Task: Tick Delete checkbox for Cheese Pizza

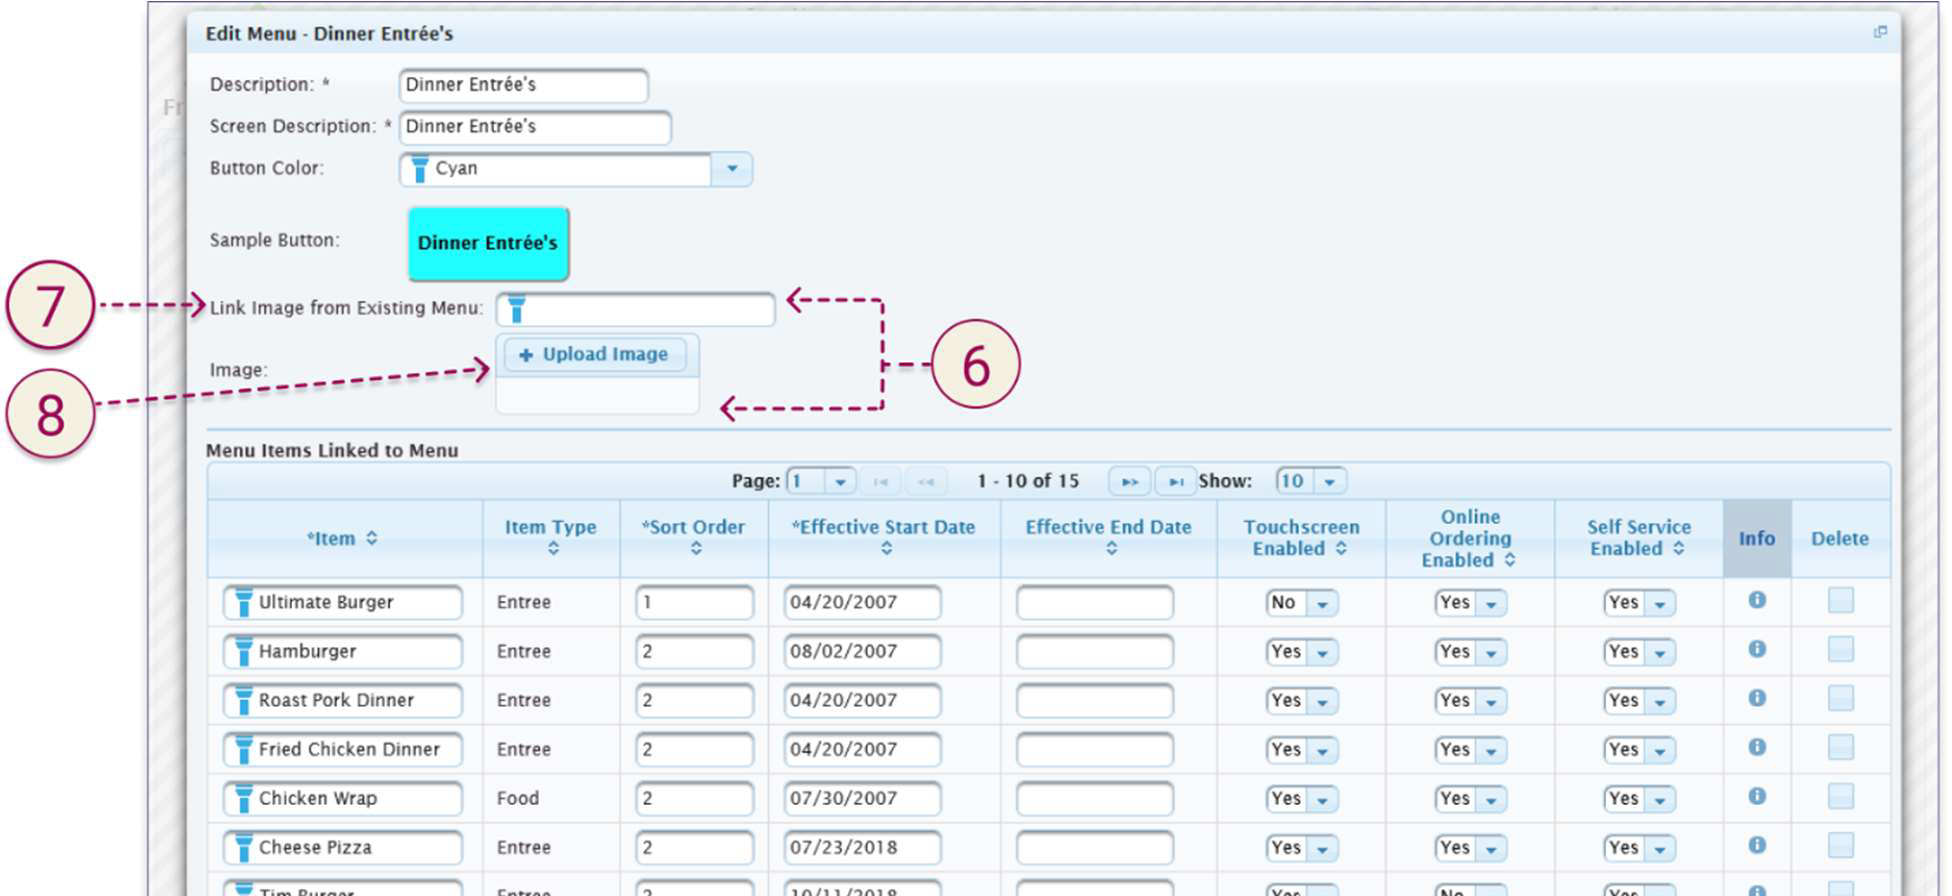Action: click(1840, 845)
